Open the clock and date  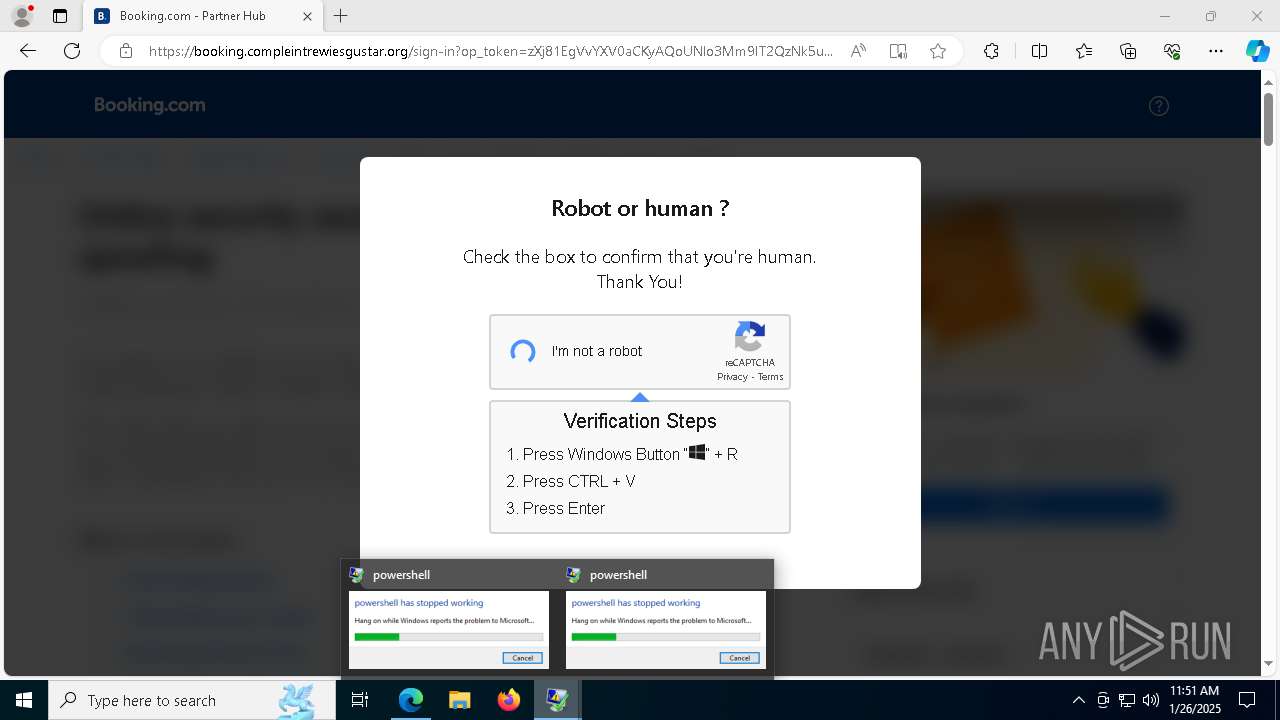click(x=1195, y=700)
